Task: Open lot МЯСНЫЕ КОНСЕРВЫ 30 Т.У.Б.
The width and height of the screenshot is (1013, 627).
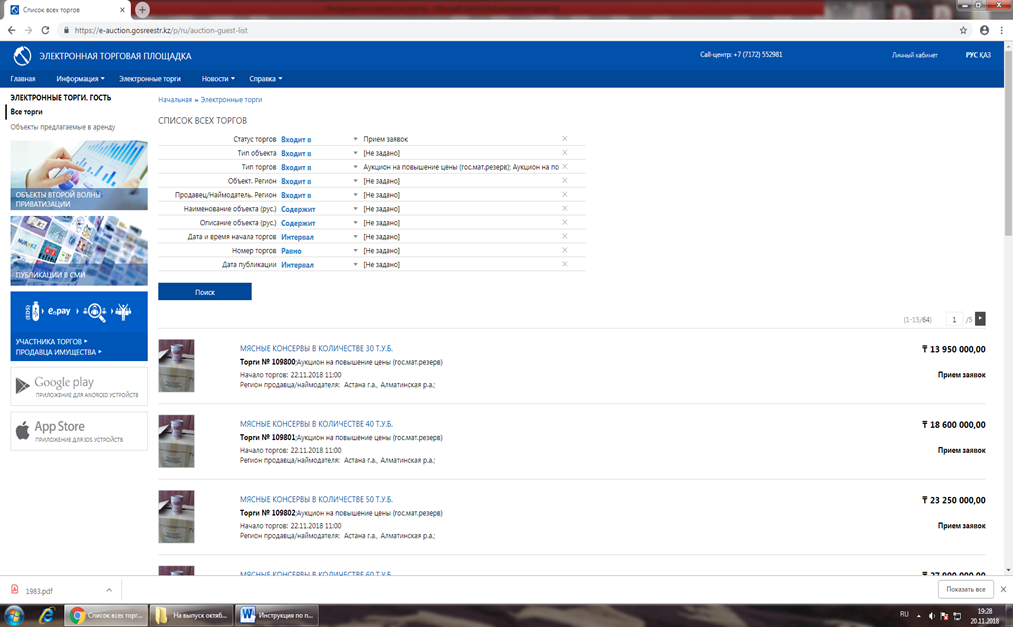Action: click(x=316, y=348)
